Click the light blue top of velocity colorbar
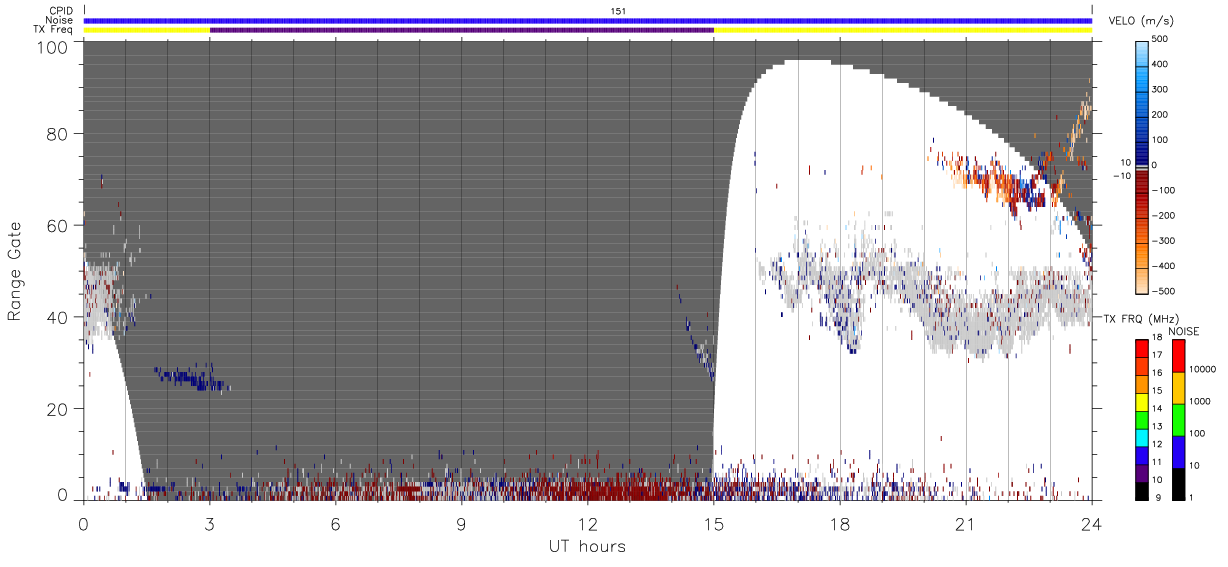This screenshot has width=1228, height=567. point(1142,52)
